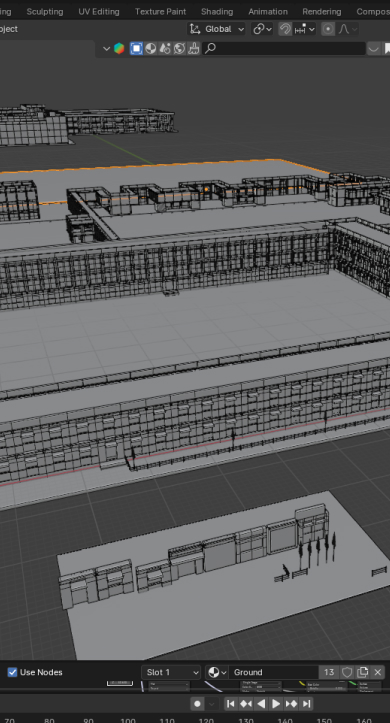The height and width of the screenshot is (723, 390).
Task: Select the tree models on the small plane
Action: [x=318, y=550]
